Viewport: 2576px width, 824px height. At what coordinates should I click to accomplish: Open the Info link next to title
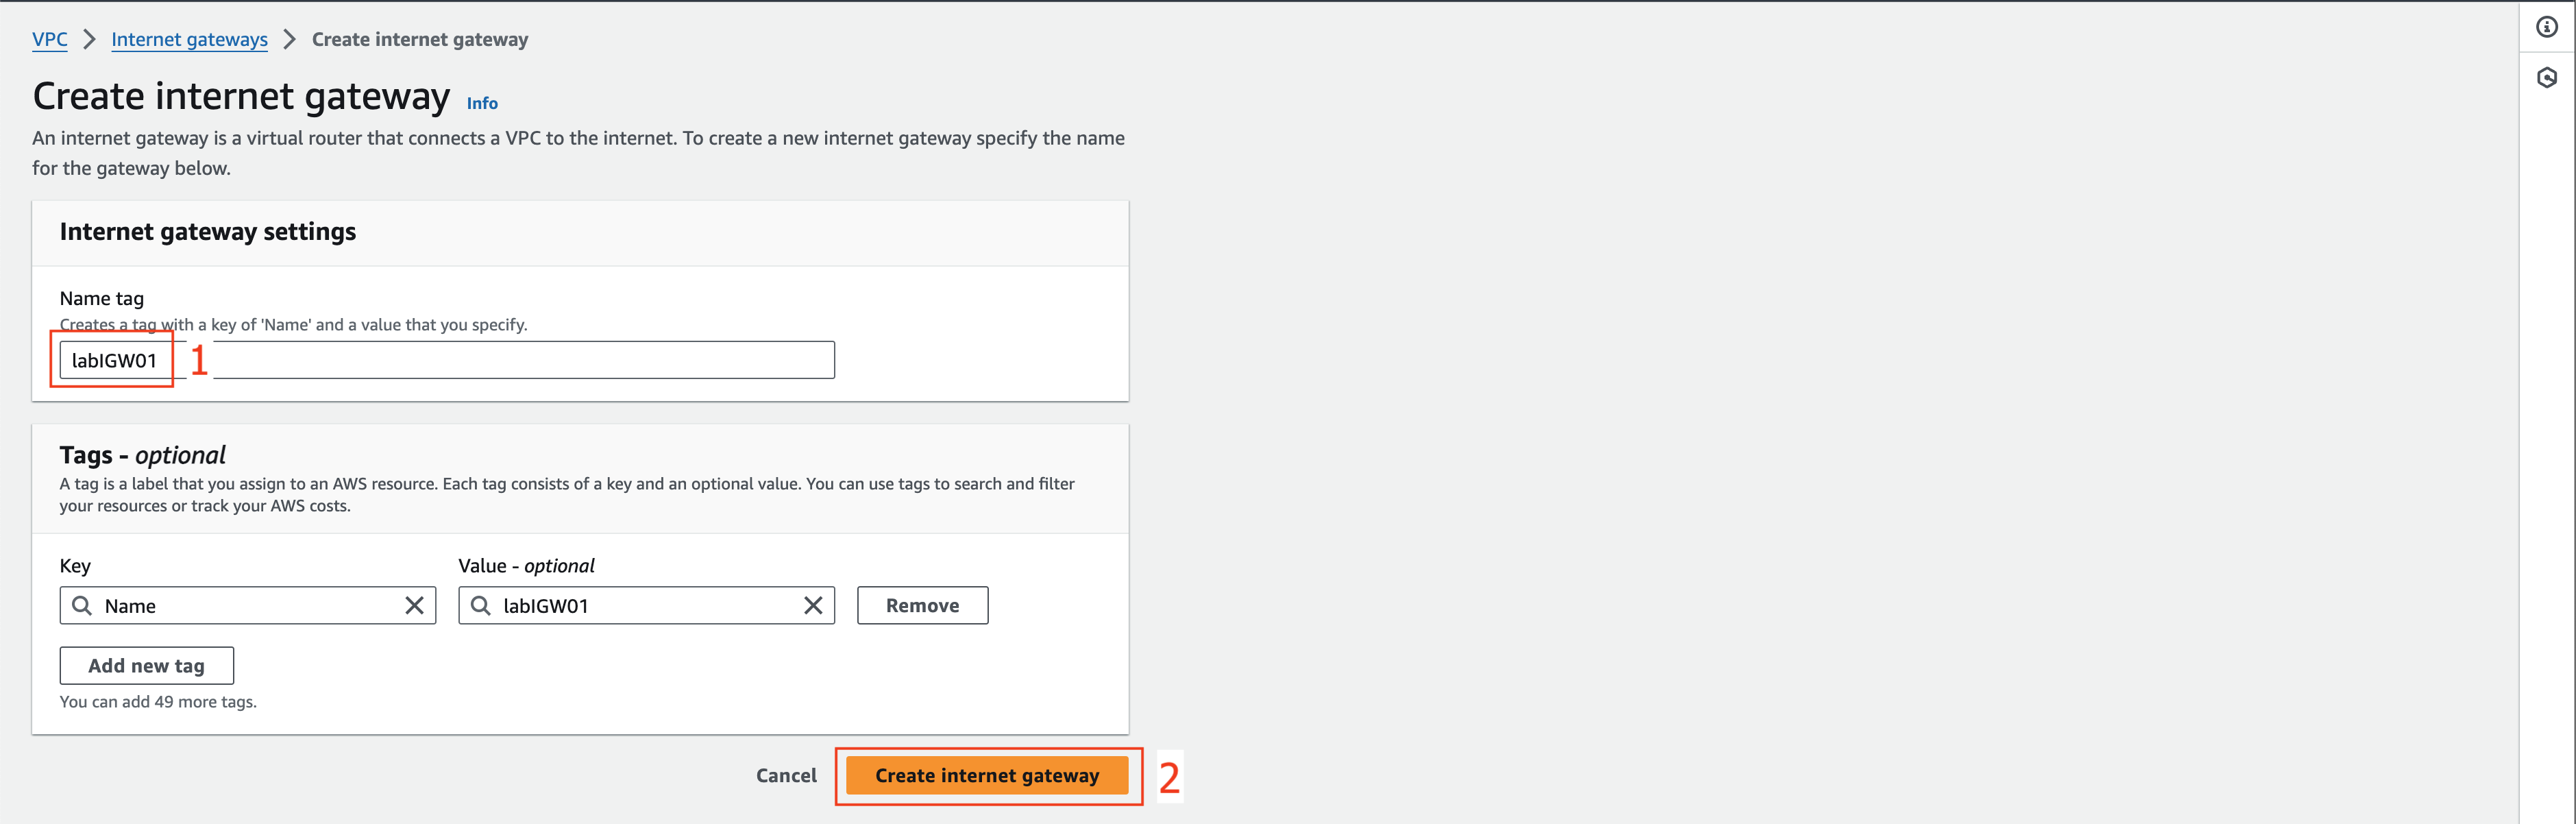pos(482,103)
